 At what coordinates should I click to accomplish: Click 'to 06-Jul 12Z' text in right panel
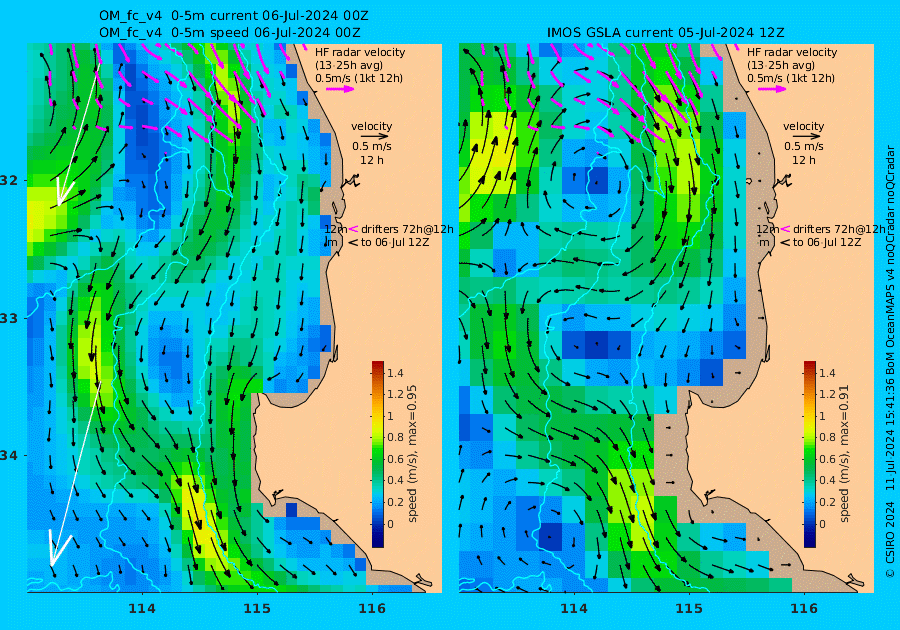(x=827, y=242)
